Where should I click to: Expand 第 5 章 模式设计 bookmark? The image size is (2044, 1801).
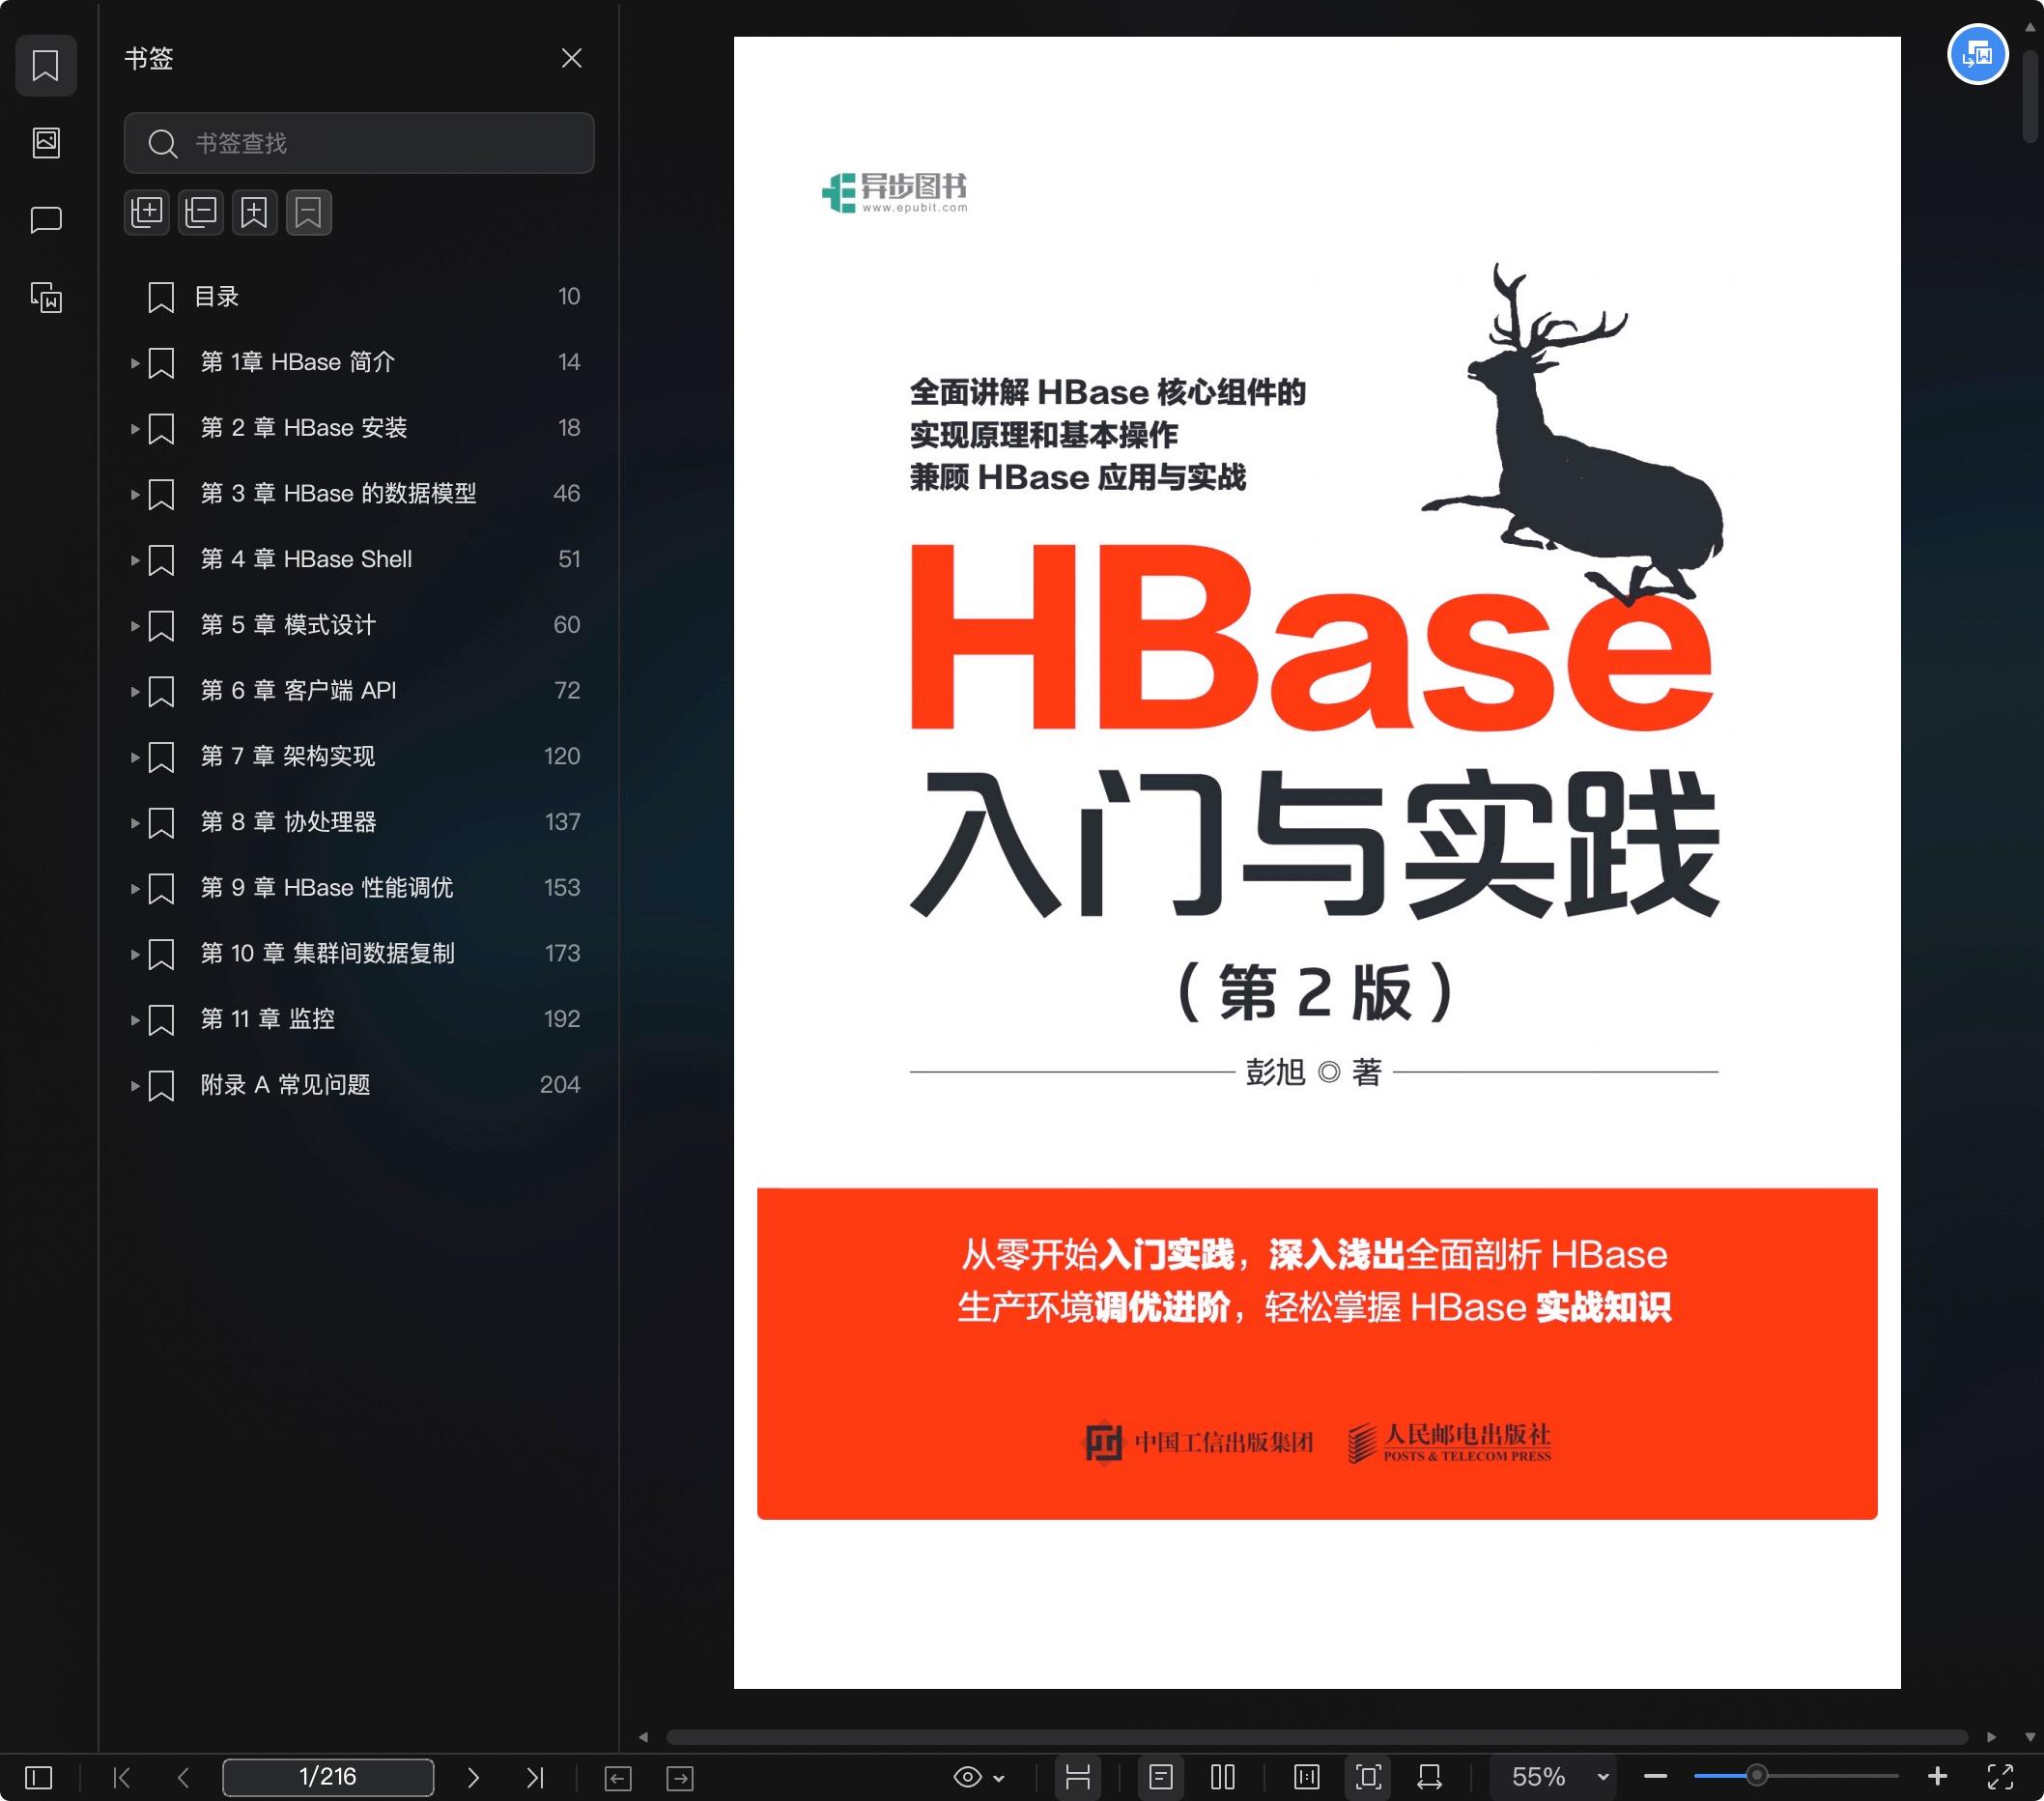click(x=135, y=626)
